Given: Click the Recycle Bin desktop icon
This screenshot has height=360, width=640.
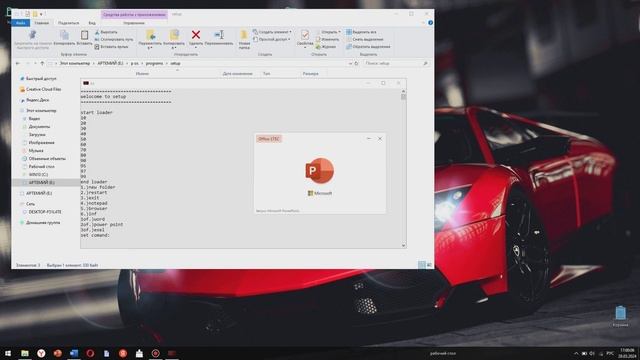Looking at the screenshot, I should (x=620, y=316).
